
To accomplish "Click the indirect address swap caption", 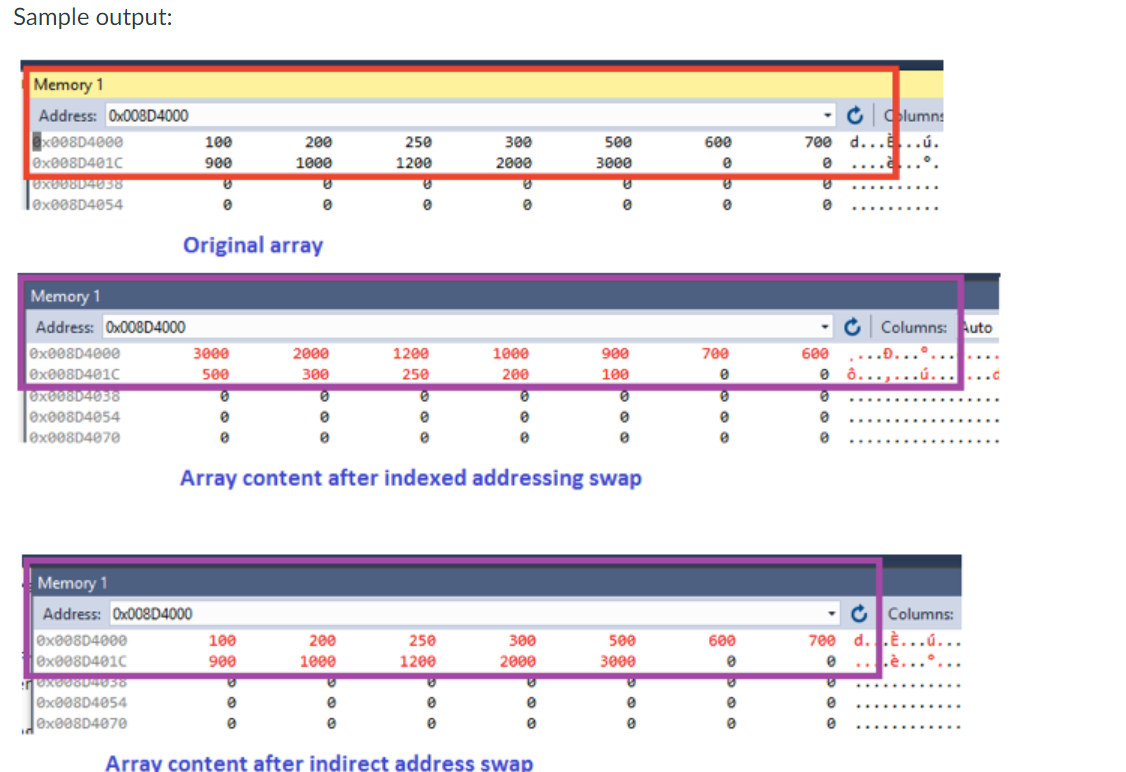I will pos(320,762).
